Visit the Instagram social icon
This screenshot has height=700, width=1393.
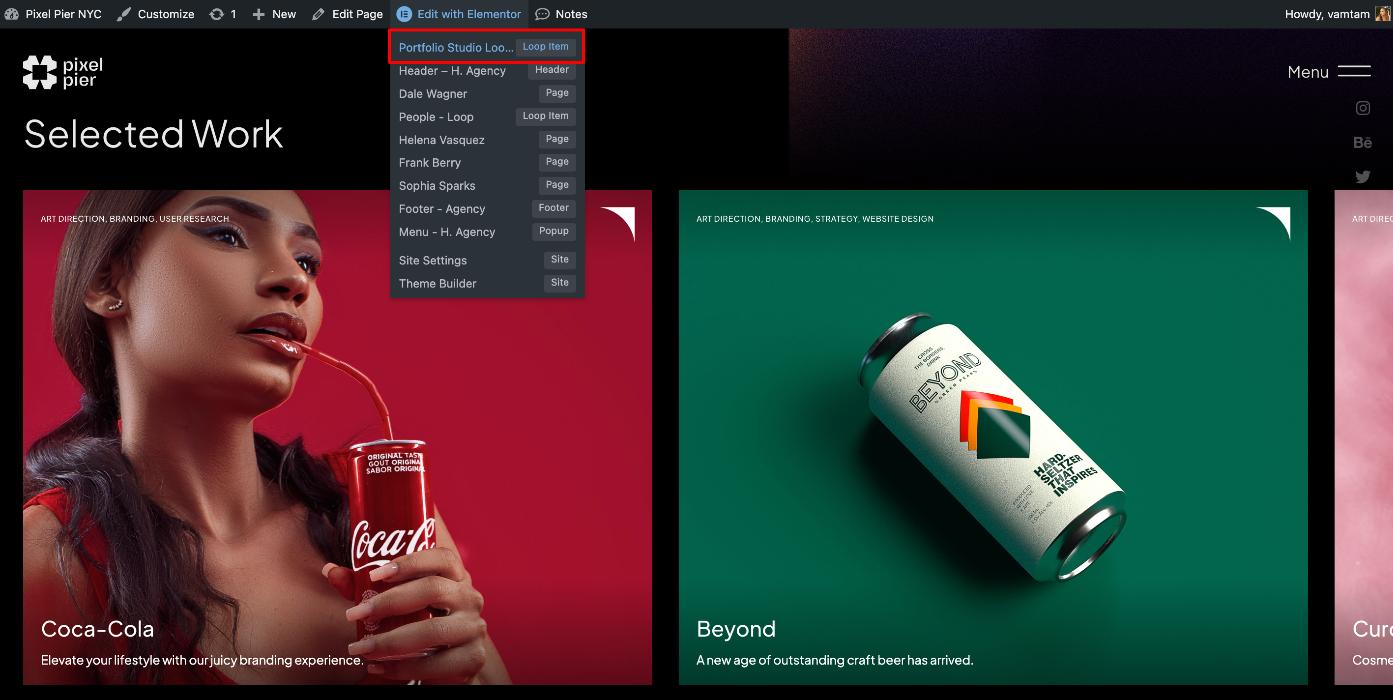(x=1362, y=108)
